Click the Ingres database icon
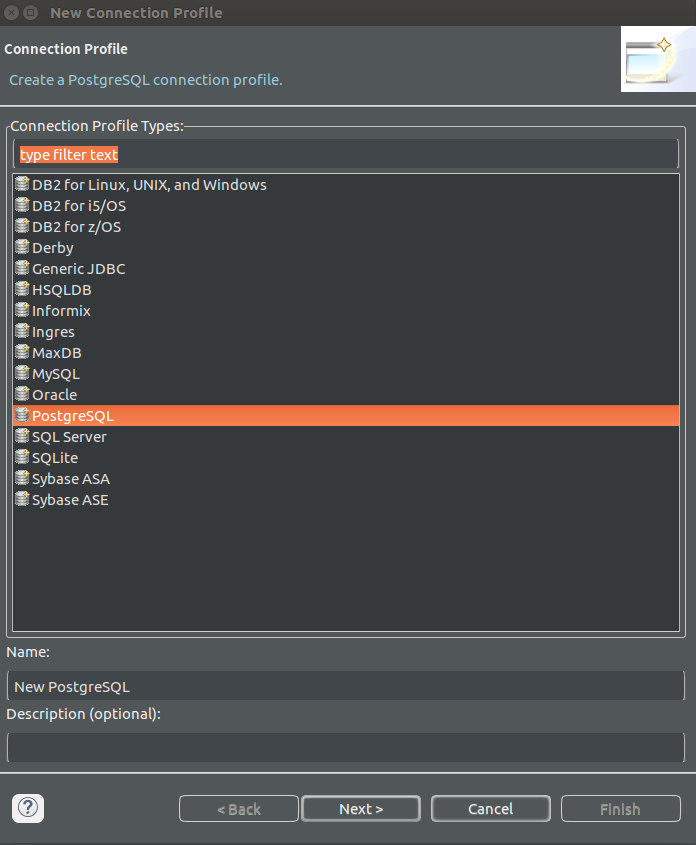 [22, 331]
